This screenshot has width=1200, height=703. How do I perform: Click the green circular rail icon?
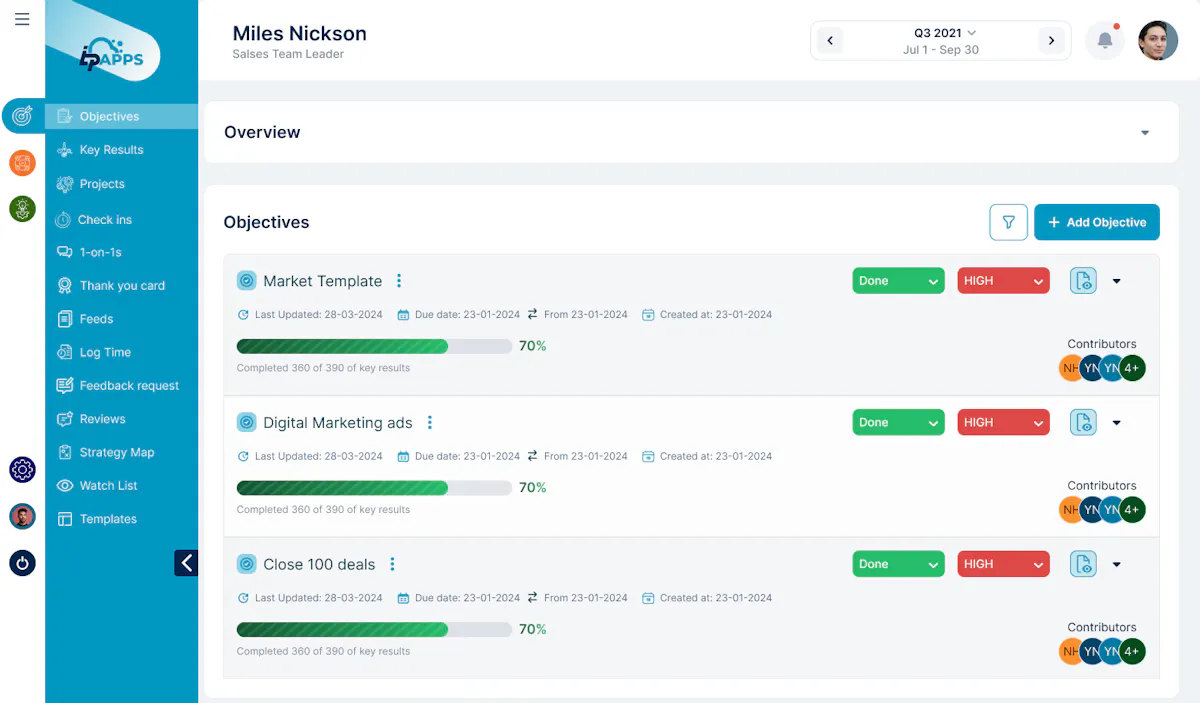22,208
